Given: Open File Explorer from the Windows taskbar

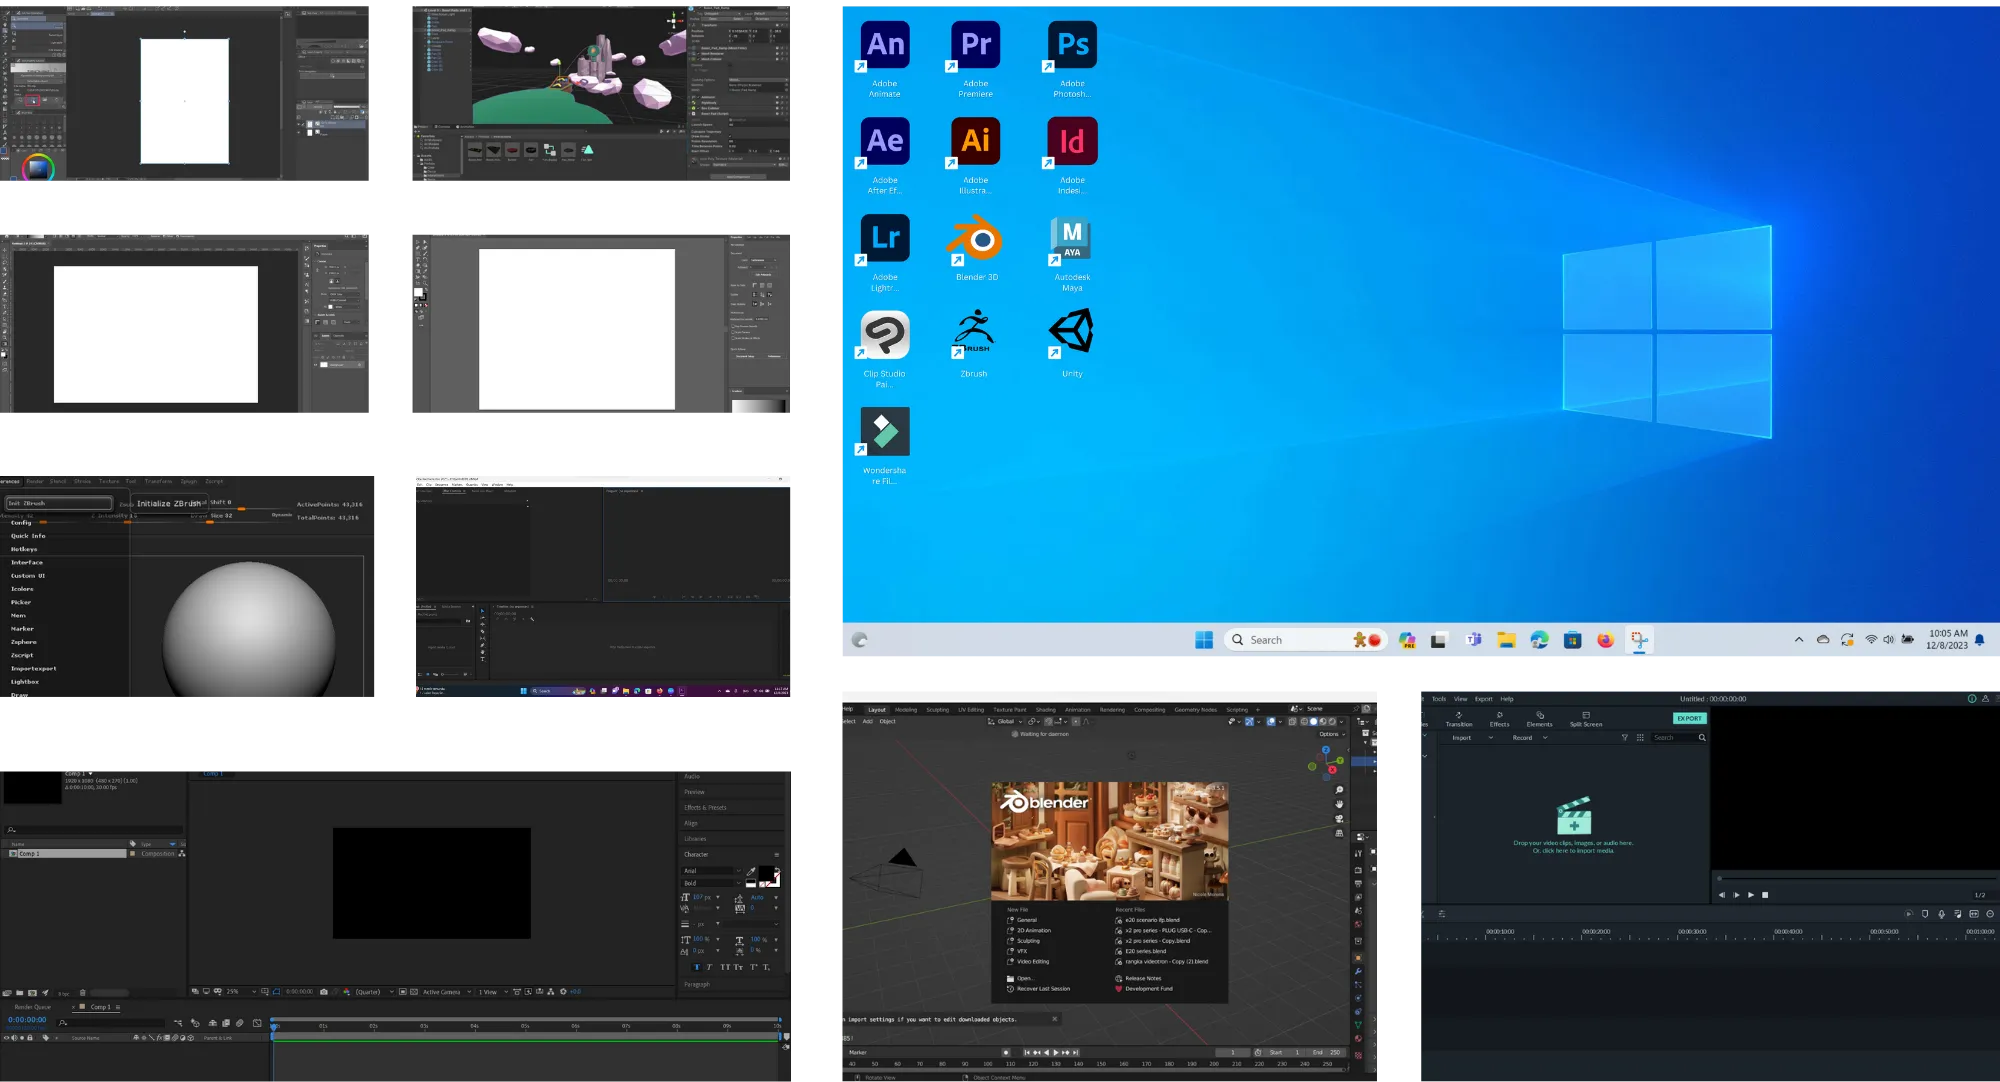Looking at the screenshot, I should [x=1506, y=640].
